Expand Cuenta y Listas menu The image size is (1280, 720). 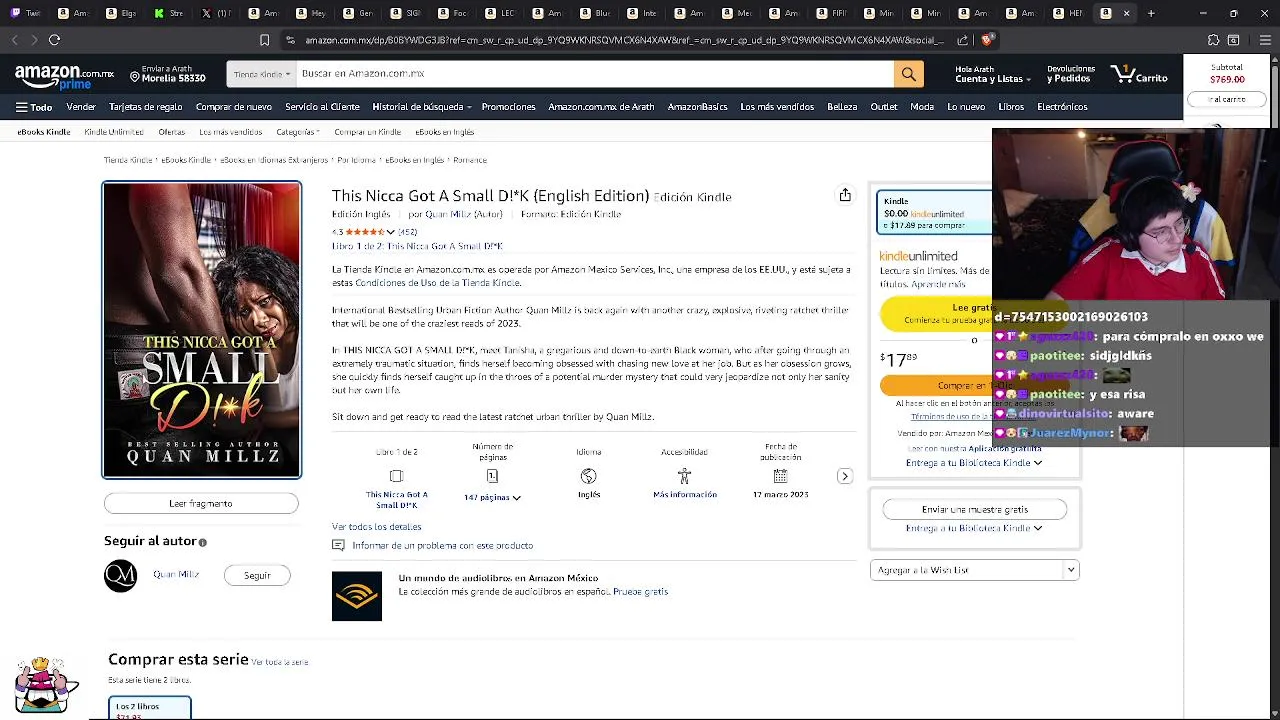click(x=992, y=74)
